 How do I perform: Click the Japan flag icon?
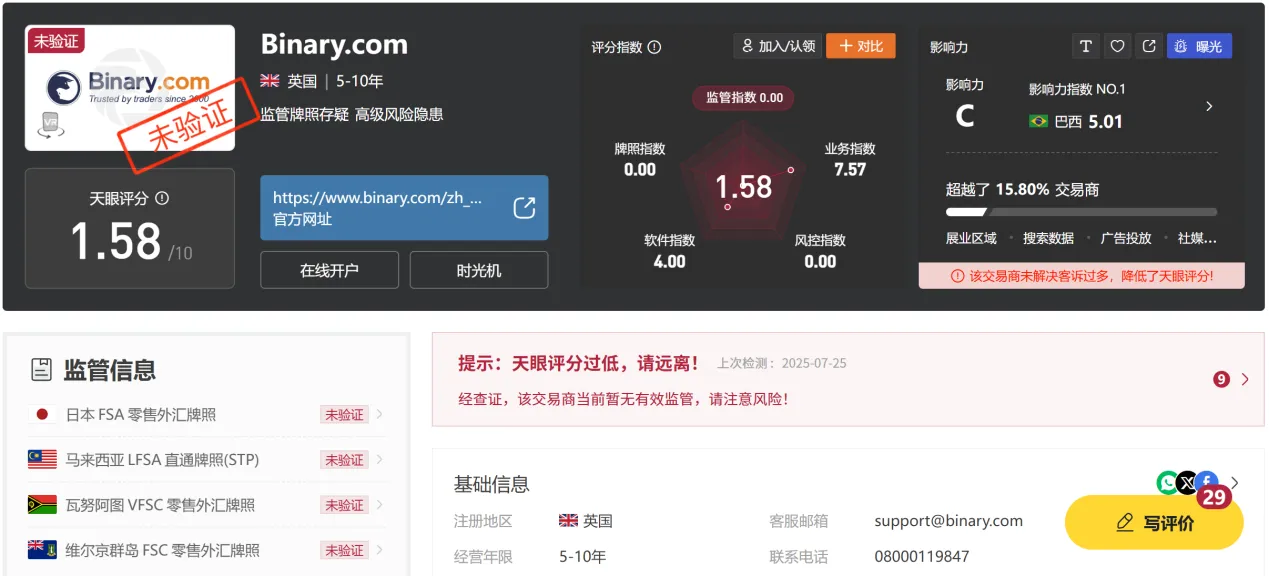click(42, 414)
